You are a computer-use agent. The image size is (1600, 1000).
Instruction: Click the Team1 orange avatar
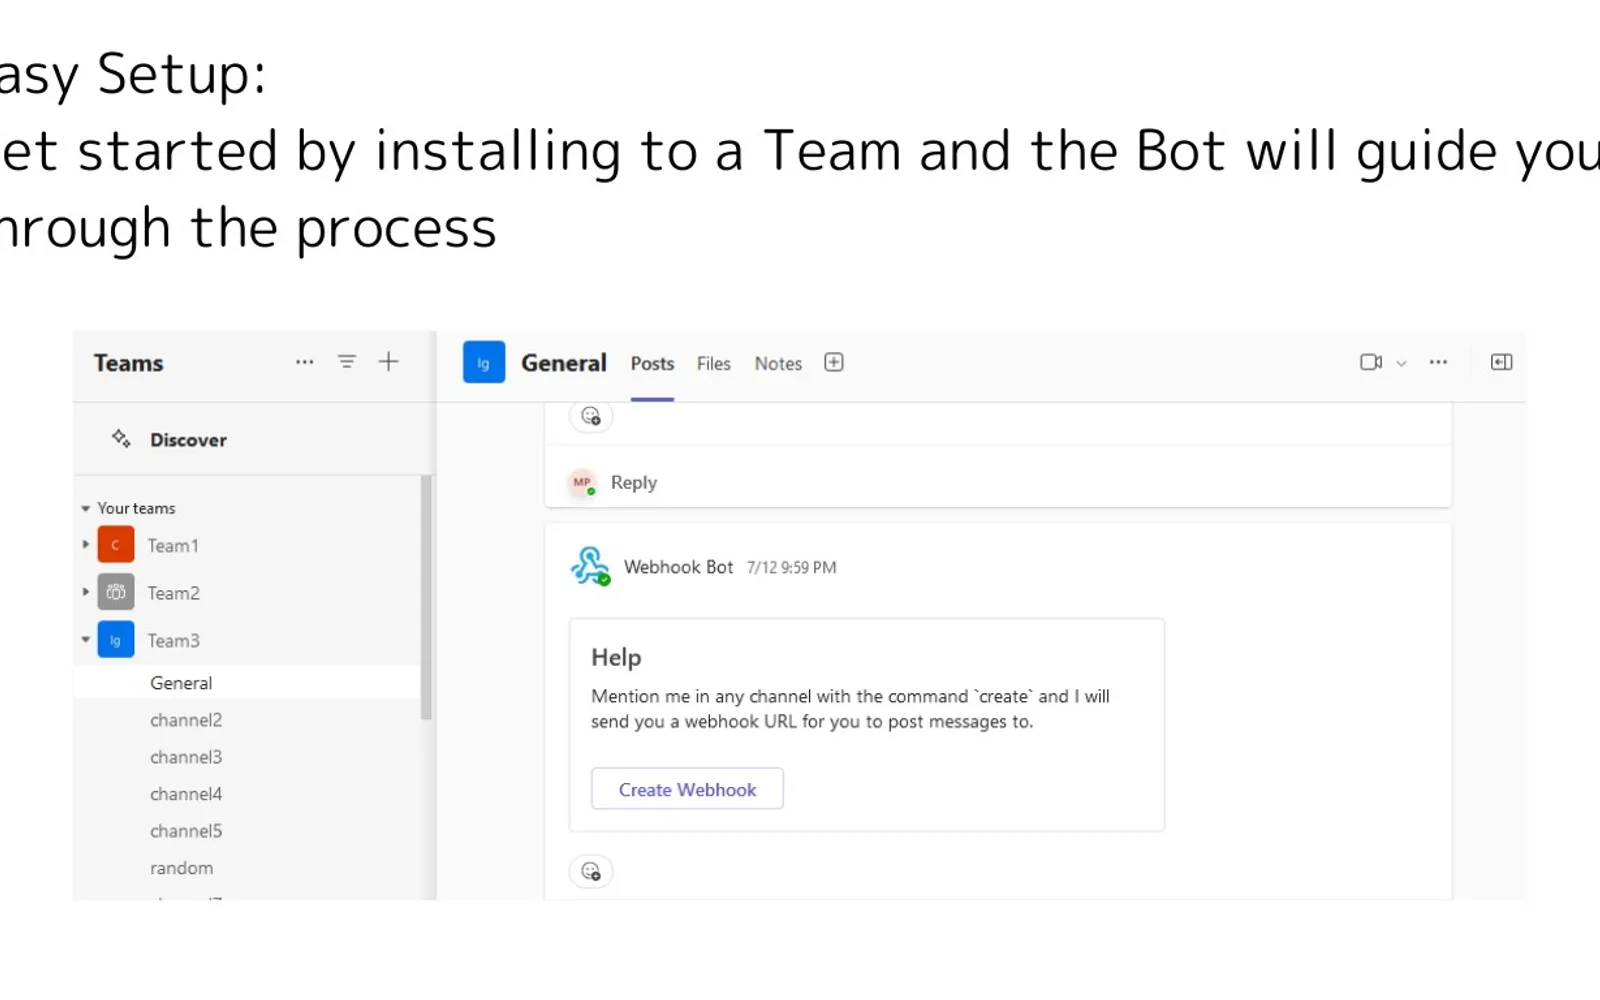pos(116,545)
